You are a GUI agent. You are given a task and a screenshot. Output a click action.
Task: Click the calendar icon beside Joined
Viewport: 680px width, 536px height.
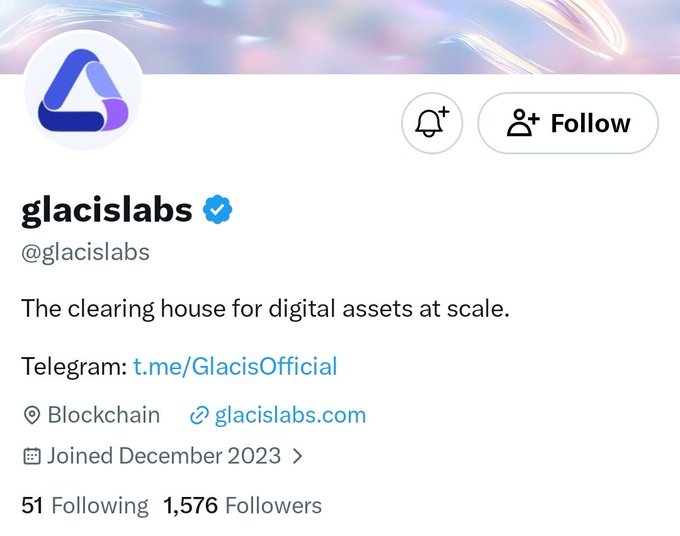[x=32, y=456]
